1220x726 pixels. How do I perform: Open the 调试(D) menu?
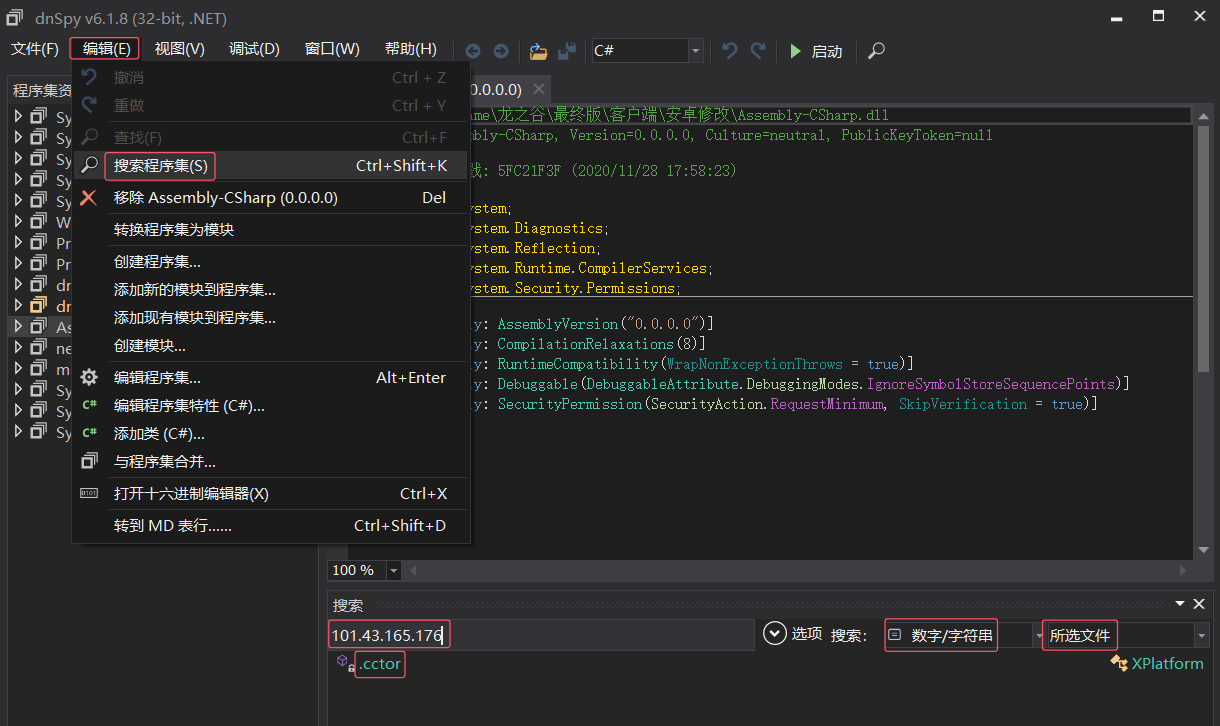[x=254, y=49]
